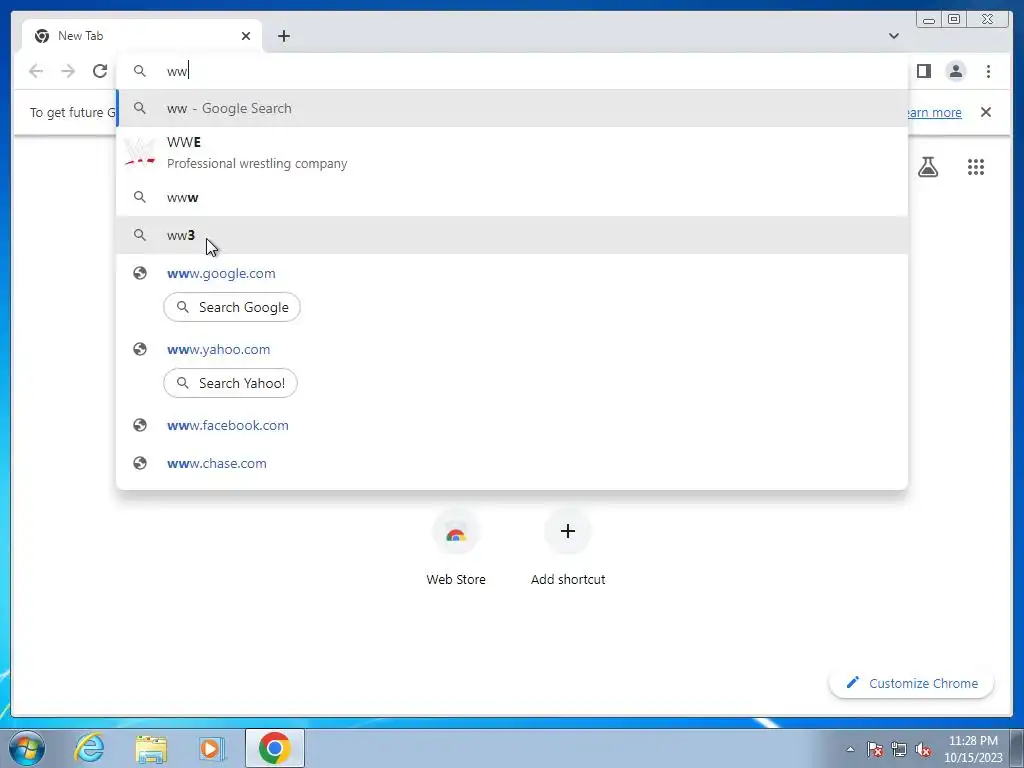Open Customize Chrome
The width and height of the screenshot is (1024, 768).
coord(911,683)
